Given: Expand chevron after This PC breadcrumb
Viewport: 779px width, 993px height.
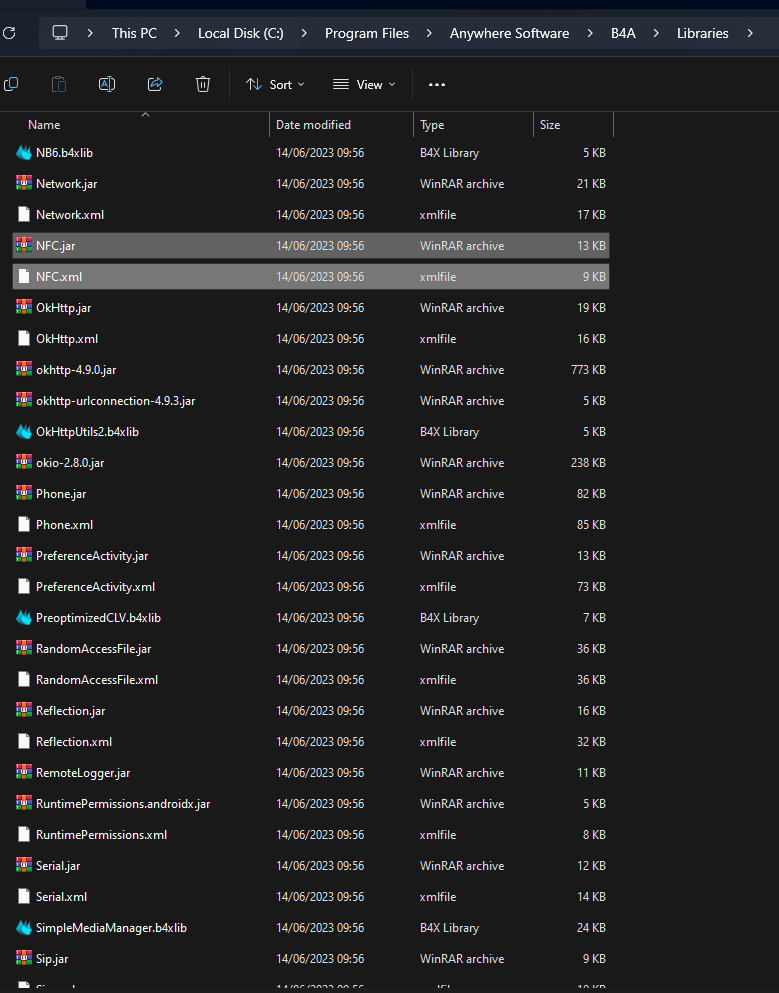Looking at the screenshot, I should click(x=177, y=33).
